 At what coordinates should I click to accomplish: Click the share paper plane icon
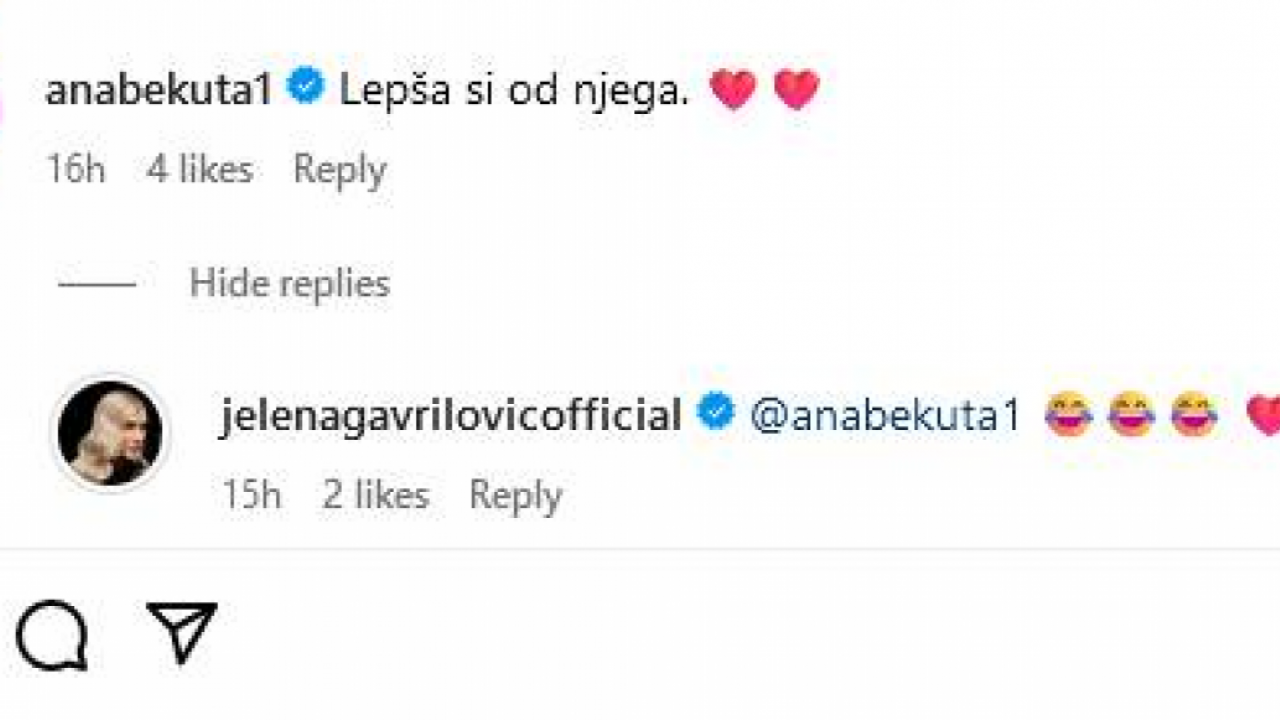pyautogui.click(x=181, y=632)
